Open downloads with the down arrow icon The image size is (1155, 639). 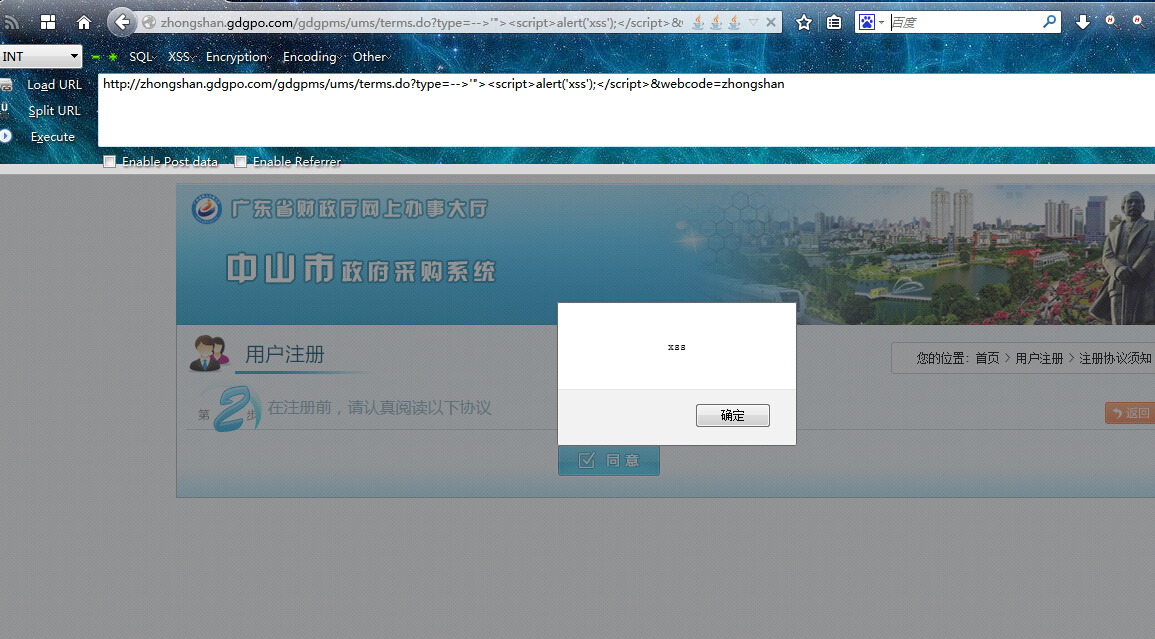click(x=1082, y=22)
